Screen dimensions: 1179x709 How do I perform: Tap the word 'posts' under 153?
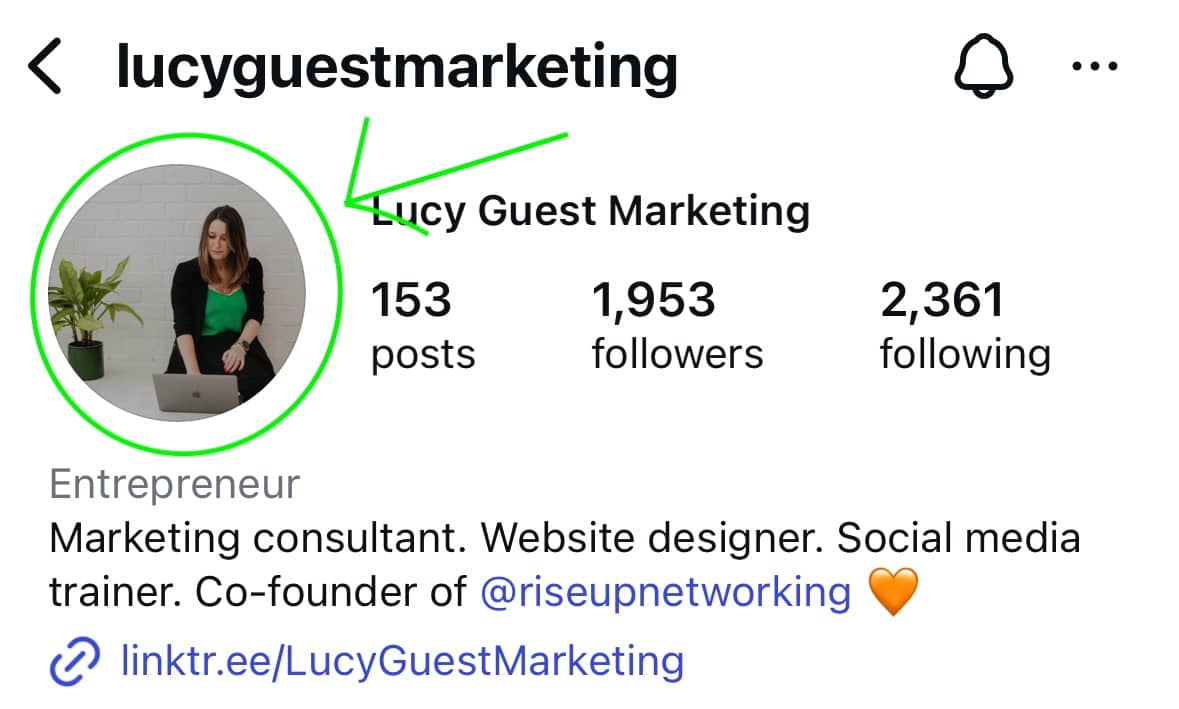click(x=423, y=355)
